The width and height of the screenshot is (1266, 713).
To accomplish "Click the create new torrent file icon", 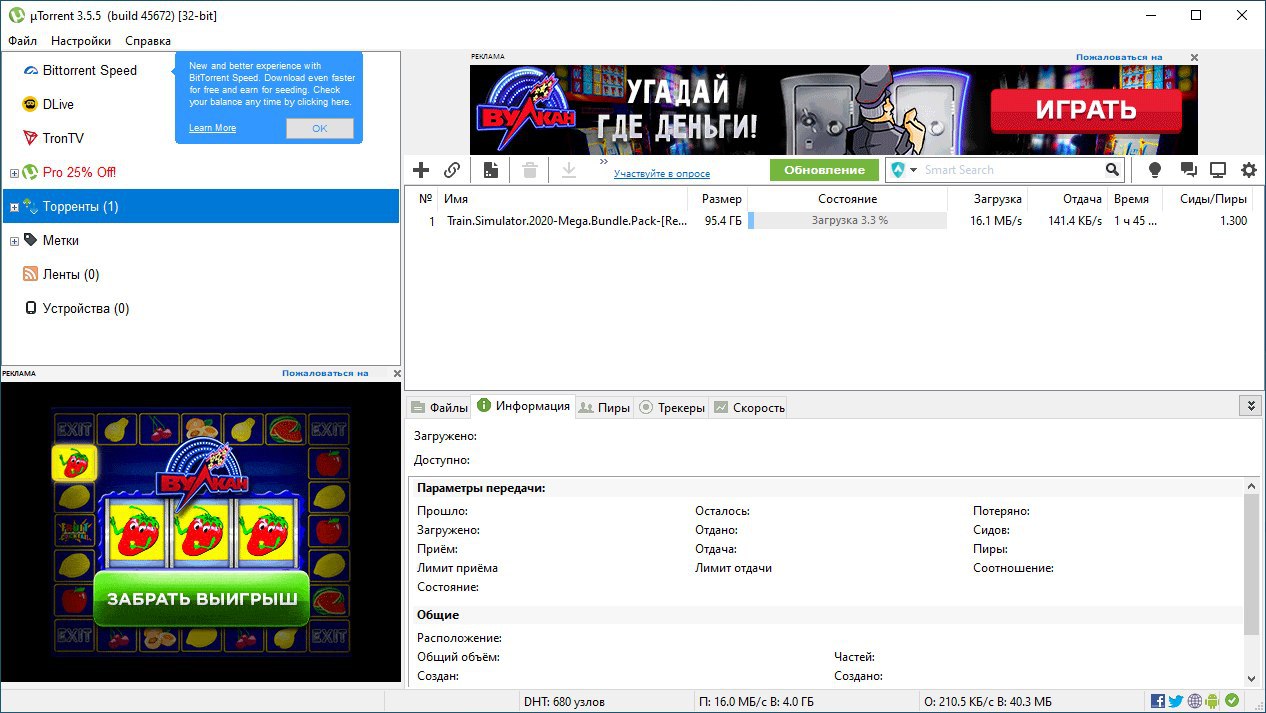I will (491, 170).
